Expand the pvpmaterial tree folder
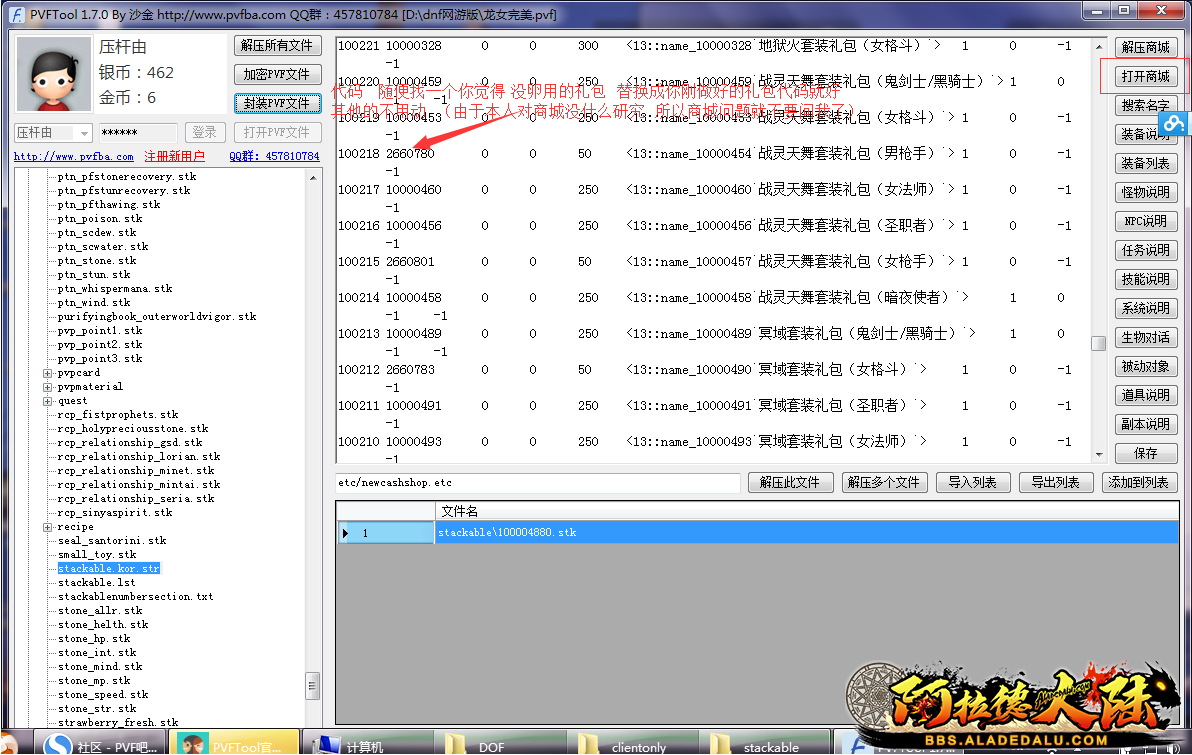Screen dimensions: 1192x755 (47, 387)
